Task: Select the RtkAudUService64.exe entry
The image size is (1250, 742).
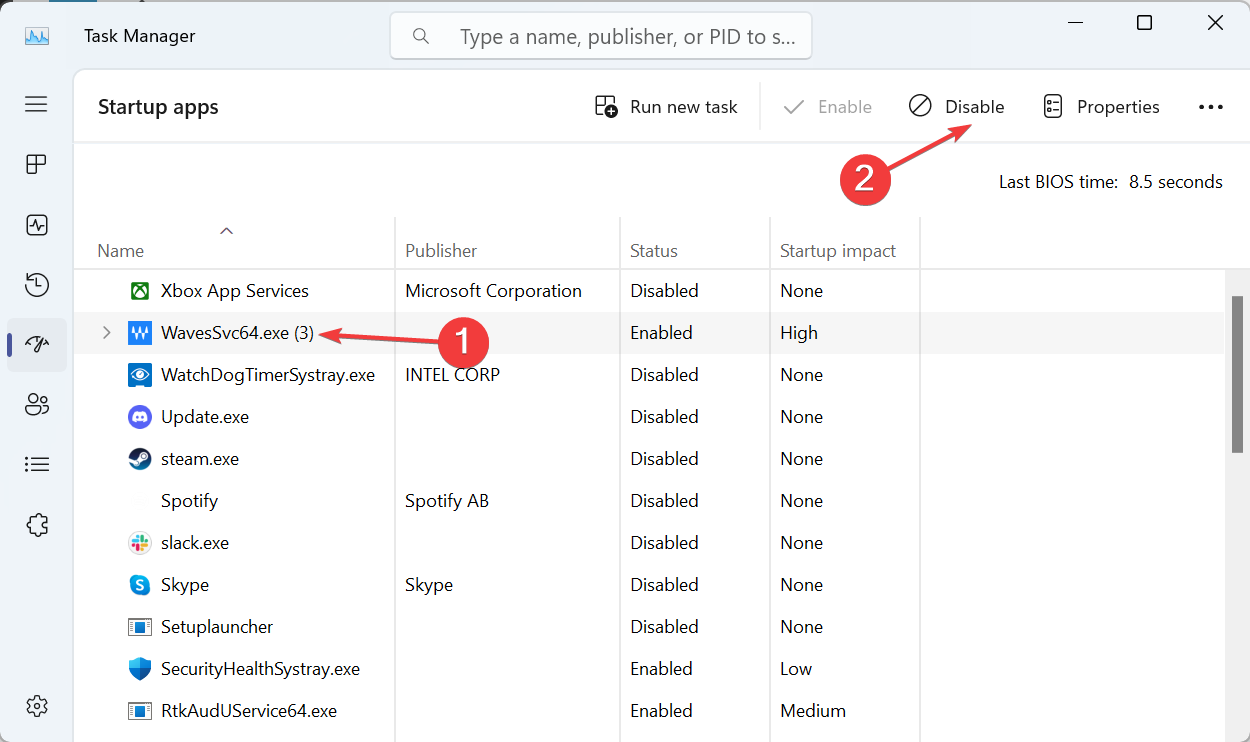Action: click(x=249, y=711)
